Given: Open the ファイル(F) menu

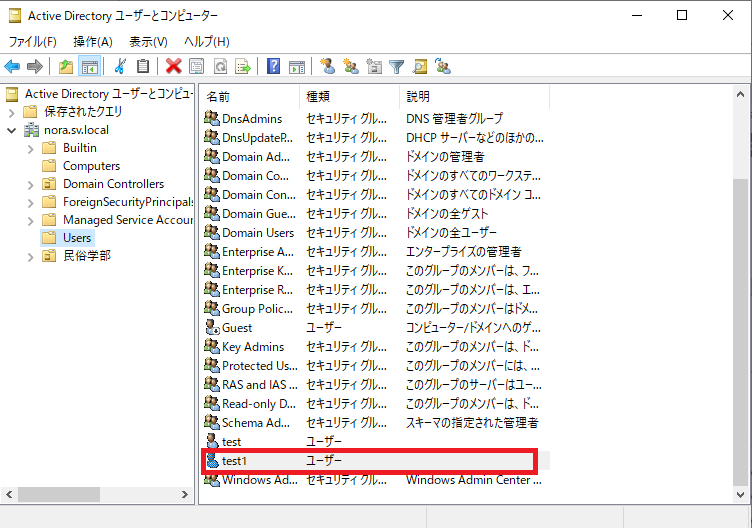Looking at the screenshot, I should [x=33, y=42].
